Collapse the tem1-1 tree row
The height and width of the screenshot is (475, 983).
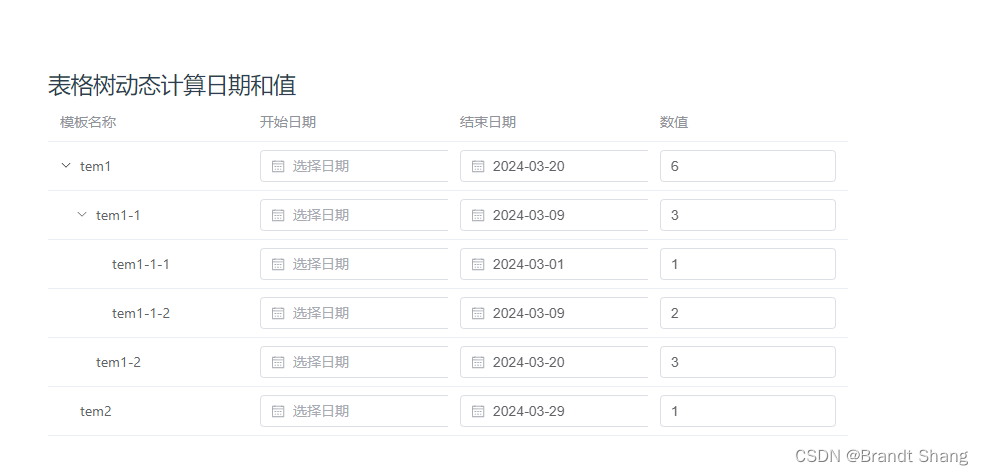tap(82, 215)
